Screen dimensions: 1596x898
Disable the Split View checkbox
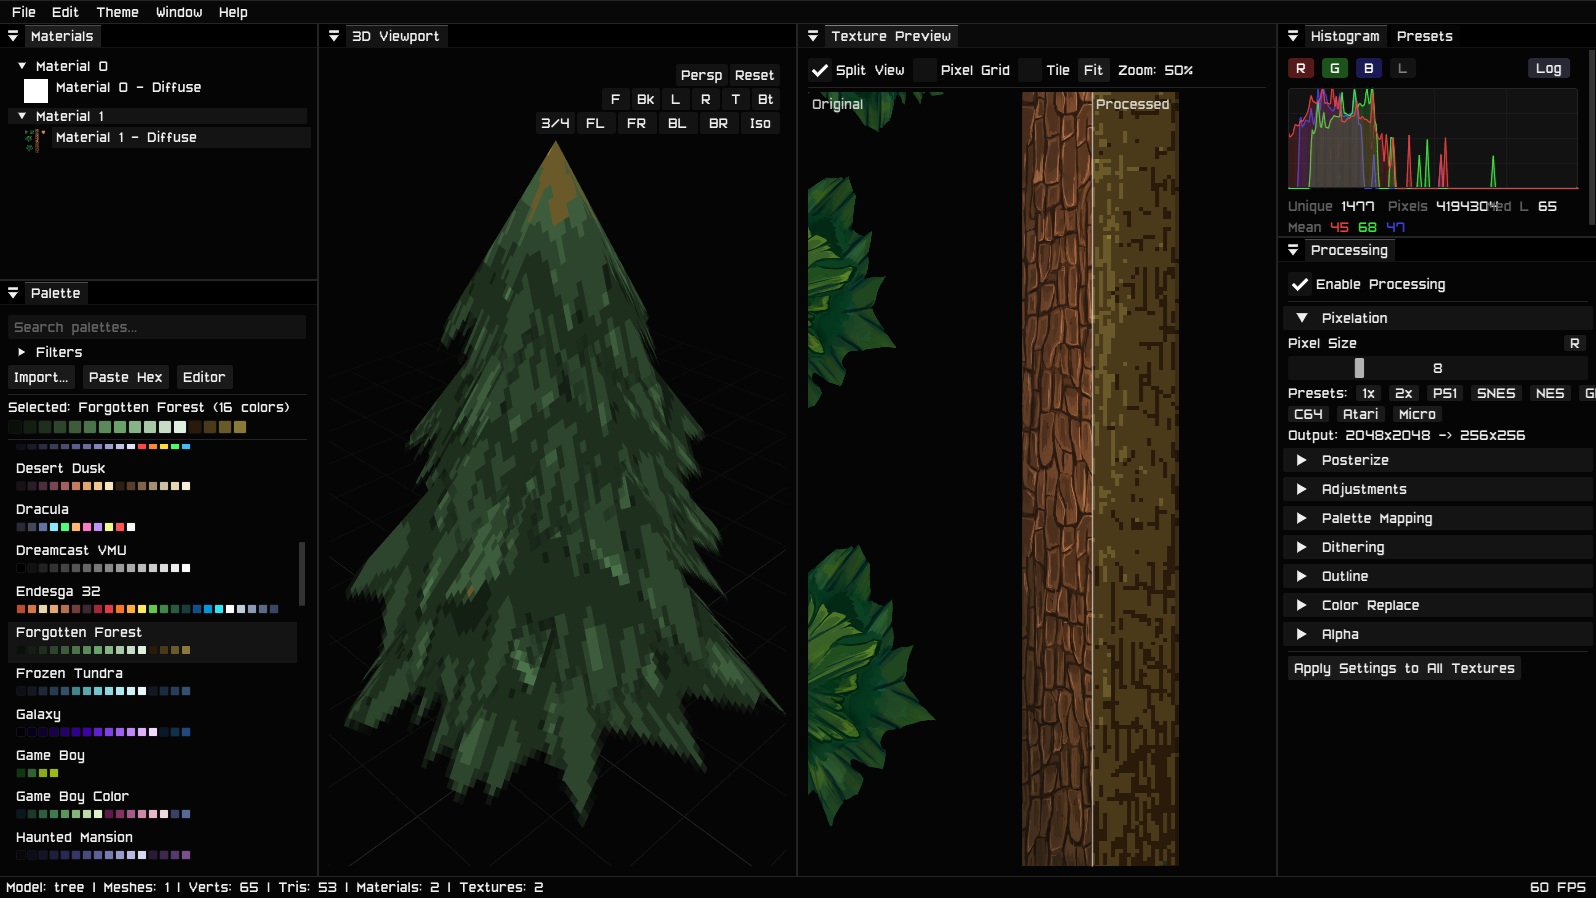(x=820, y=70)
